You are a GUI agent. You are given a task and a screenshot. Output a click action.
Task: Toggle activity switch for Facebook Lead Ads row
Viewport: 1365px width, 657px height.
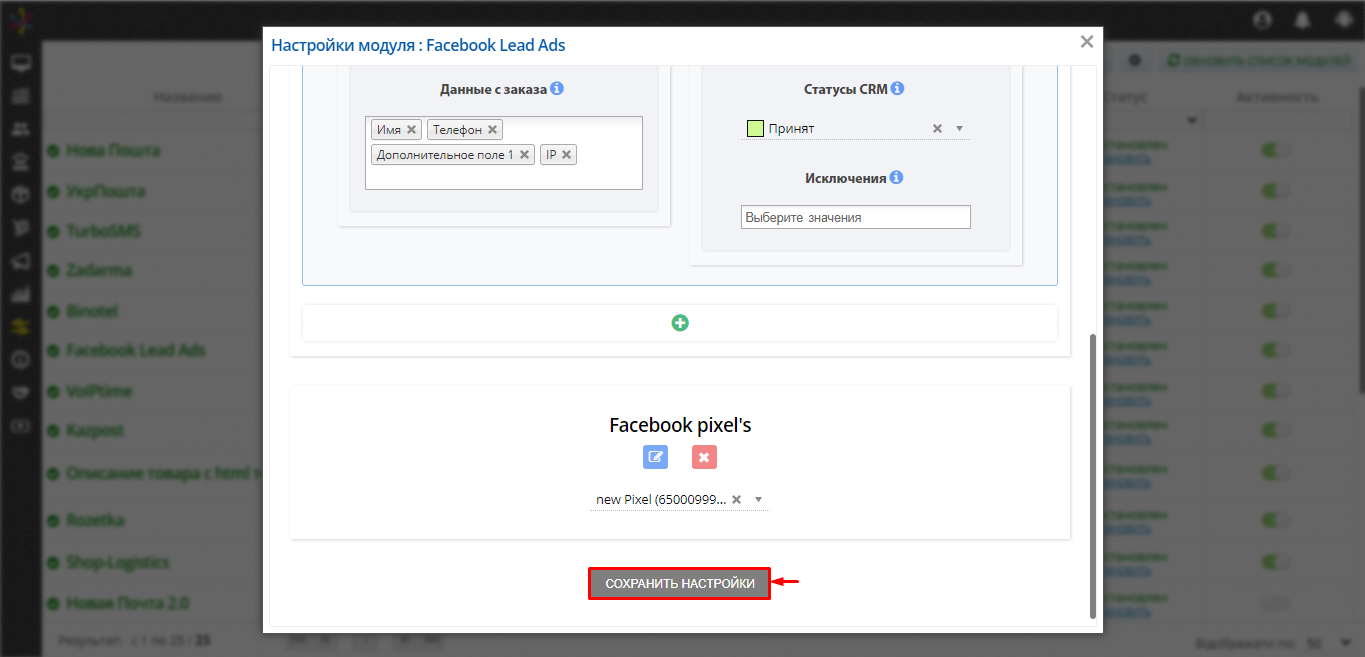click(x=1275, y=350)
